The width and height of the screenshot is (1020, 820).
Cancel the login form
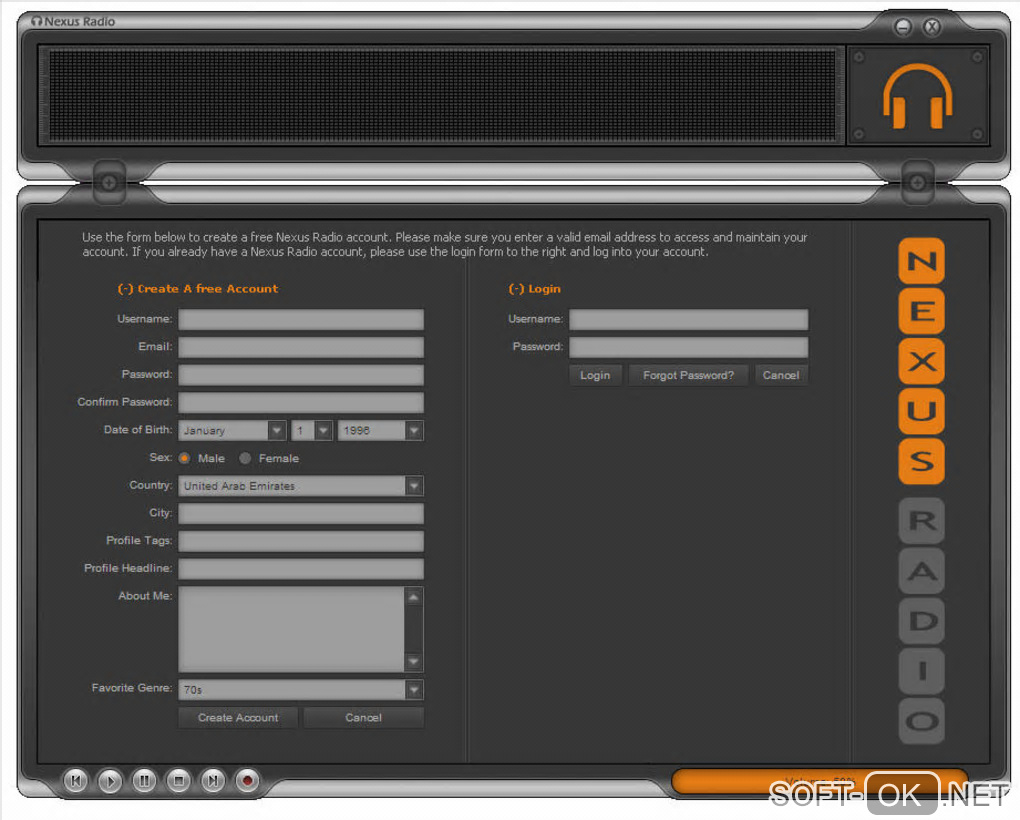781,375
